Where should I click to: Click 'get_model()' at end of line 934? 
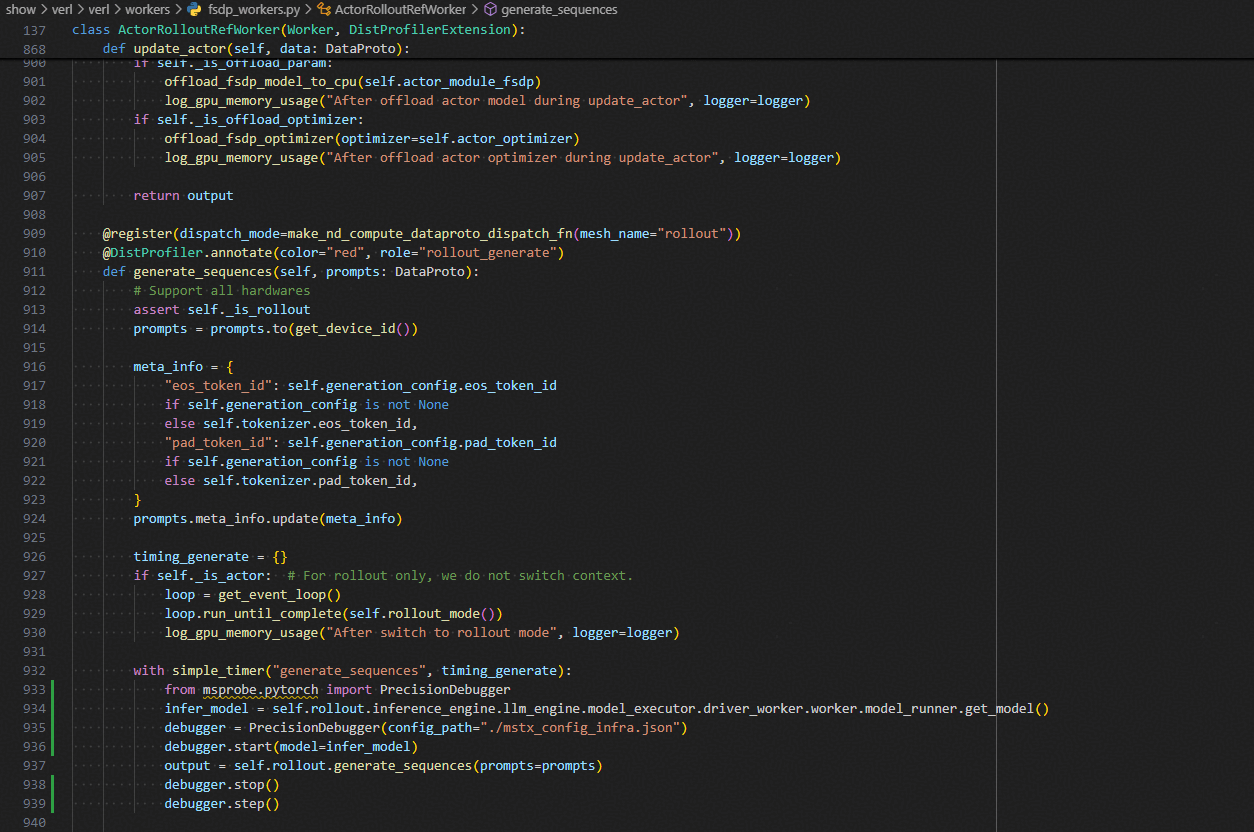[1006, 709]
